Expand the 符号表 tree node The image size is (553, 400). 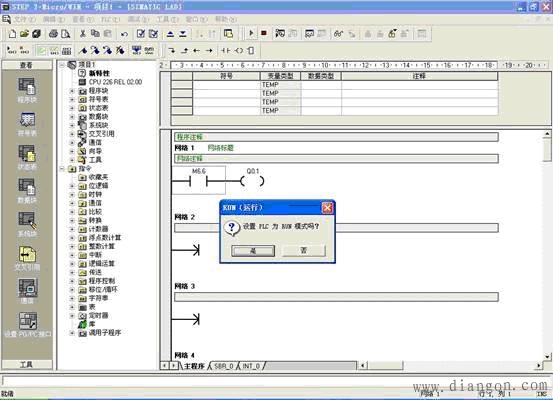[x=72, y=99]
